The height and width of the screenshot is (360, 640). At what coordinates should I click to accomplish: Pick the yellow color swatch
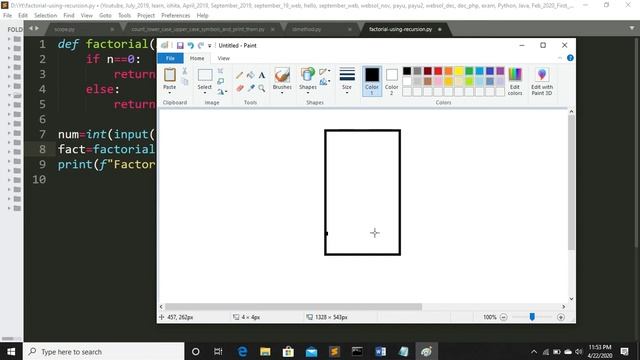[x=459, y=71]
